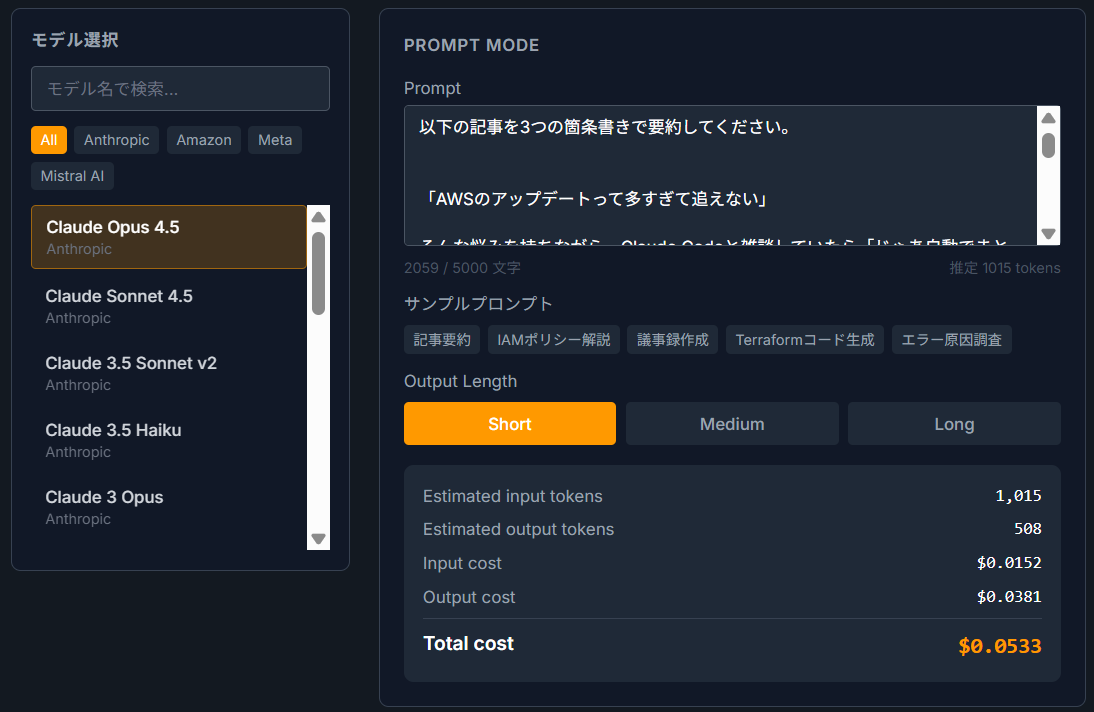The width and height of the screenshot is (1094, 712).
Task: Filter models by Mistral AI
Action: pyautogui.click(x=72, y=176)
